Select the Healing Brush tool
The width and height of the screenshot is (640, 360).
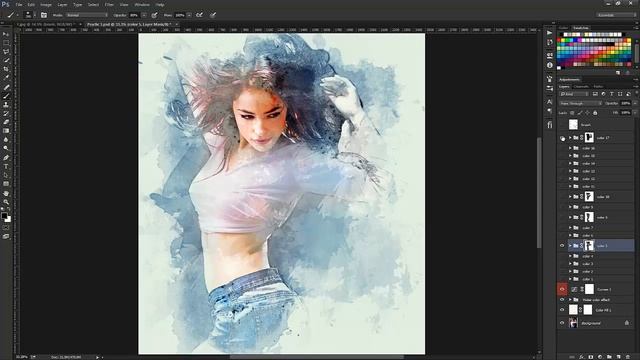coord(6,87)
